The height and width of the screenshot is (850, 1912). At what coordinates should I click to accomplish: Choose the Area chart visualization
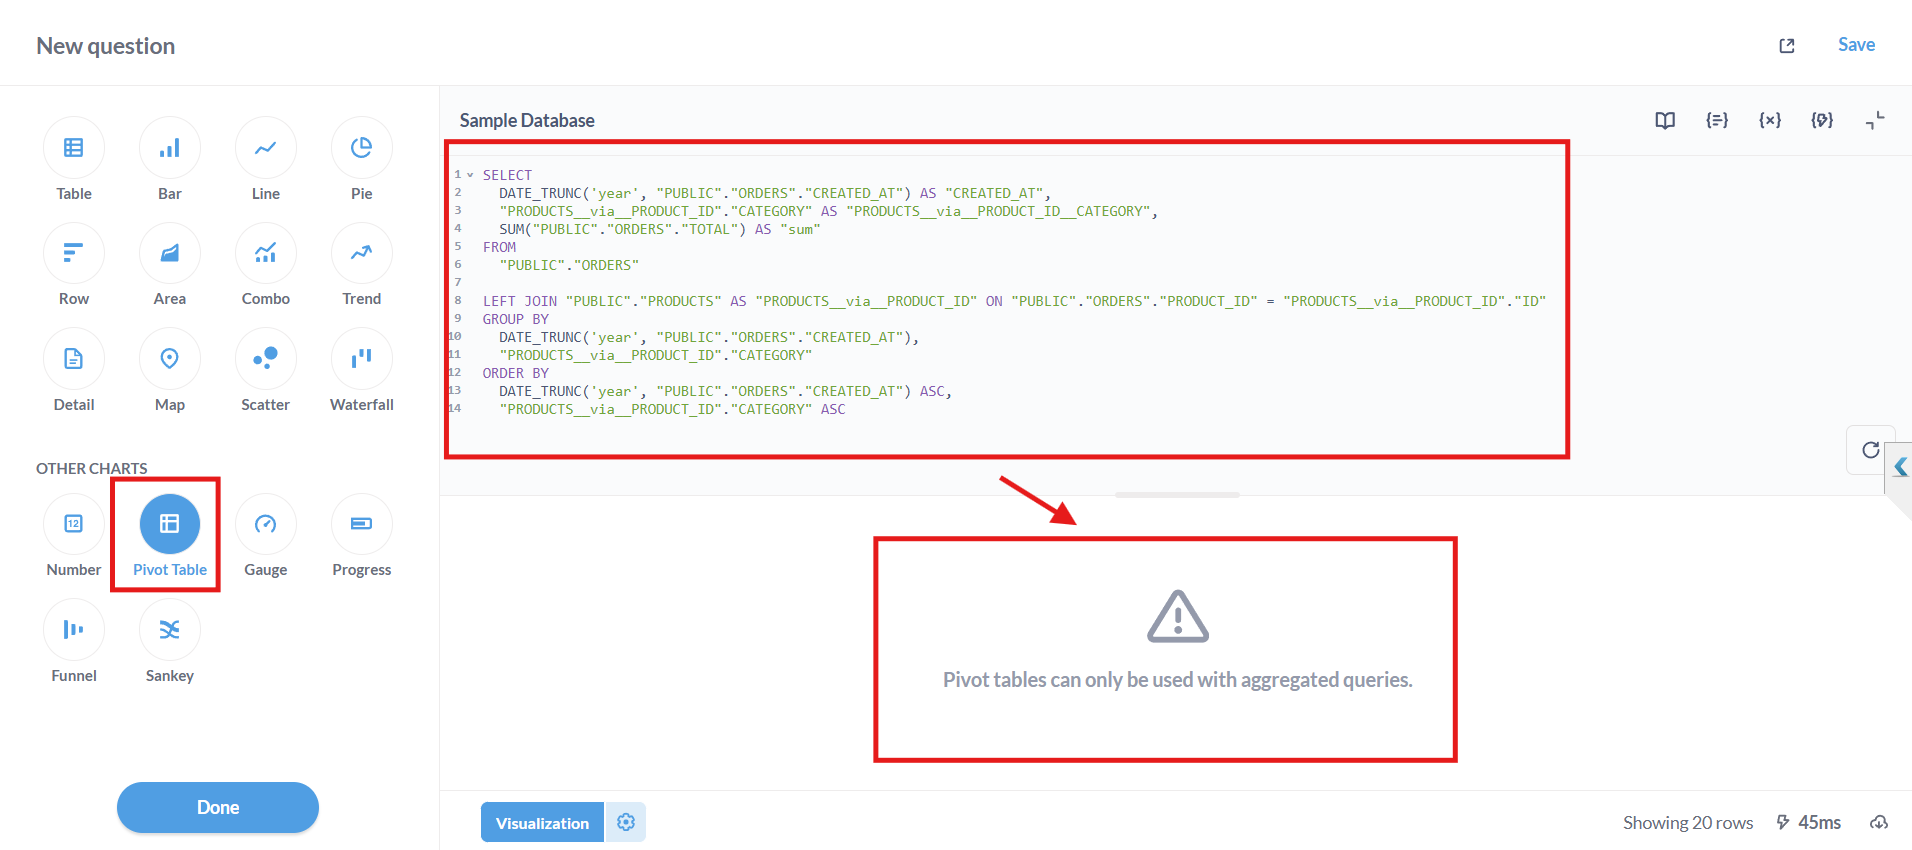point(170,253)
